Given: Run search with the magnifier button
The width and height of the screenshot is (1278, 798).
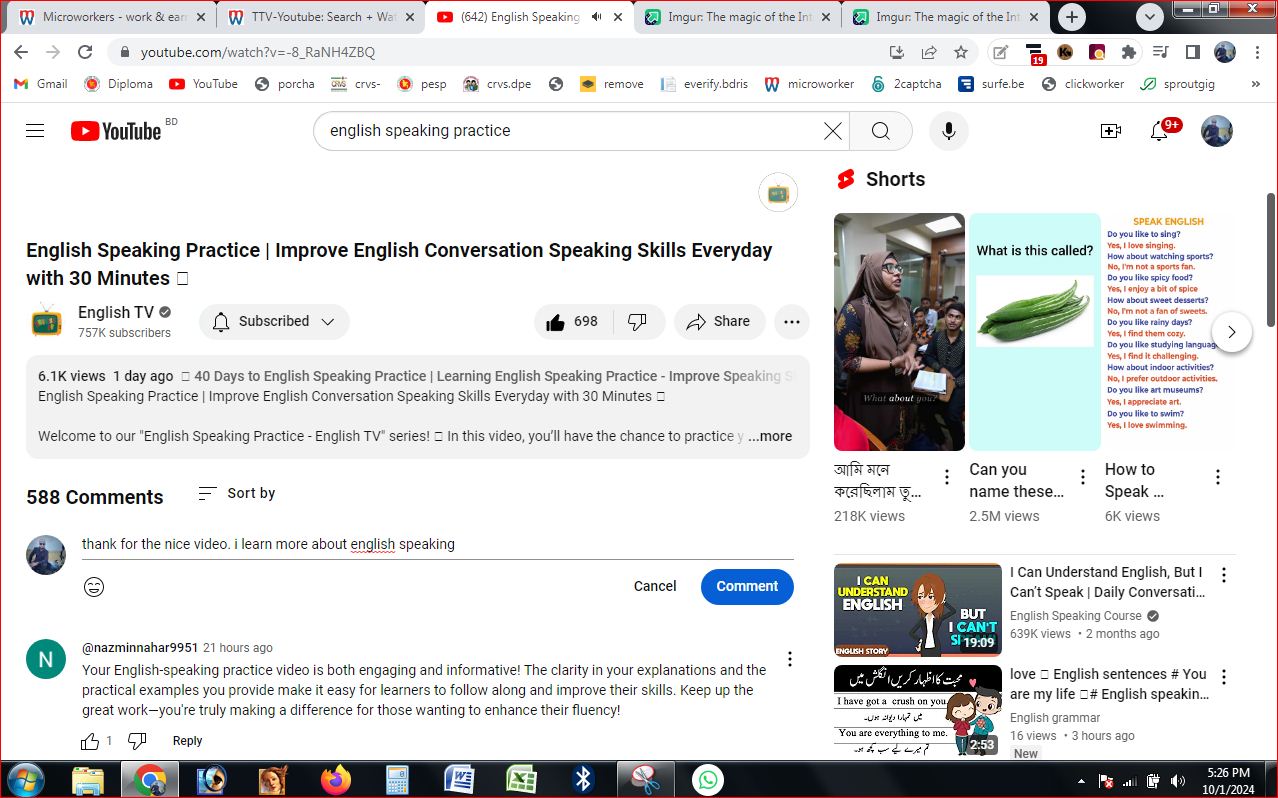Looking at the screenshot, I should point(880,131).
